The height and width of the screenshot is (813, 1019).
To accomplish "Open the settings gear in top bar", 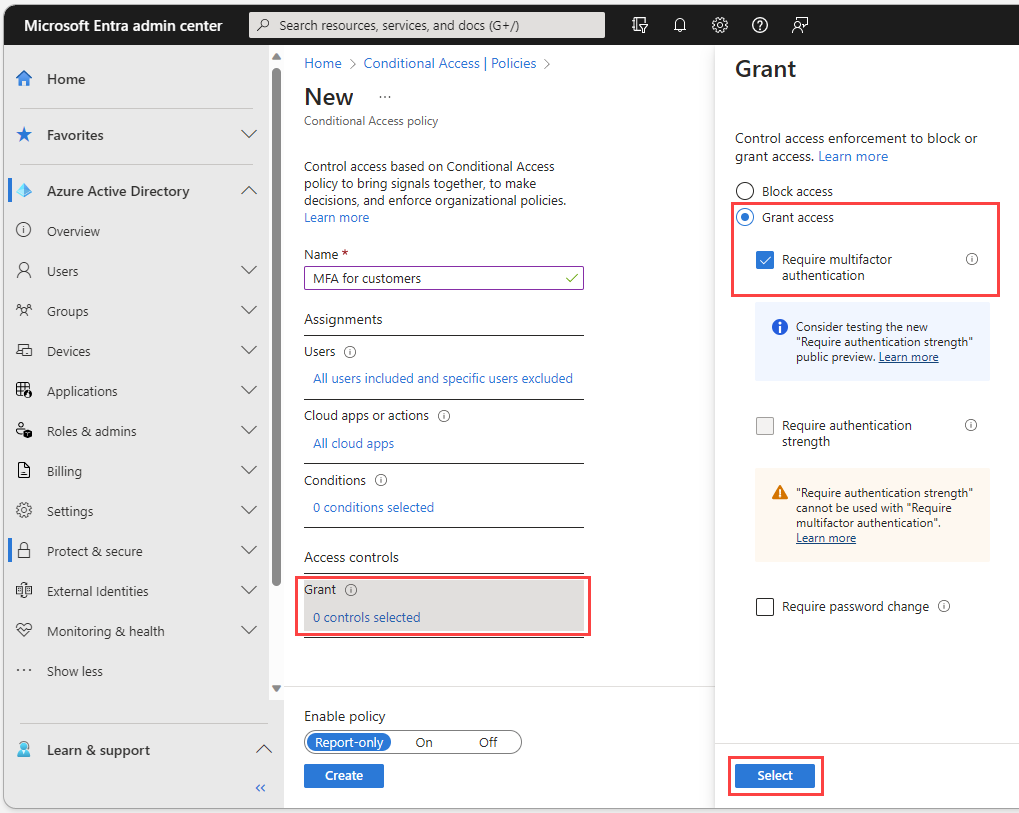I will point(719,25).
